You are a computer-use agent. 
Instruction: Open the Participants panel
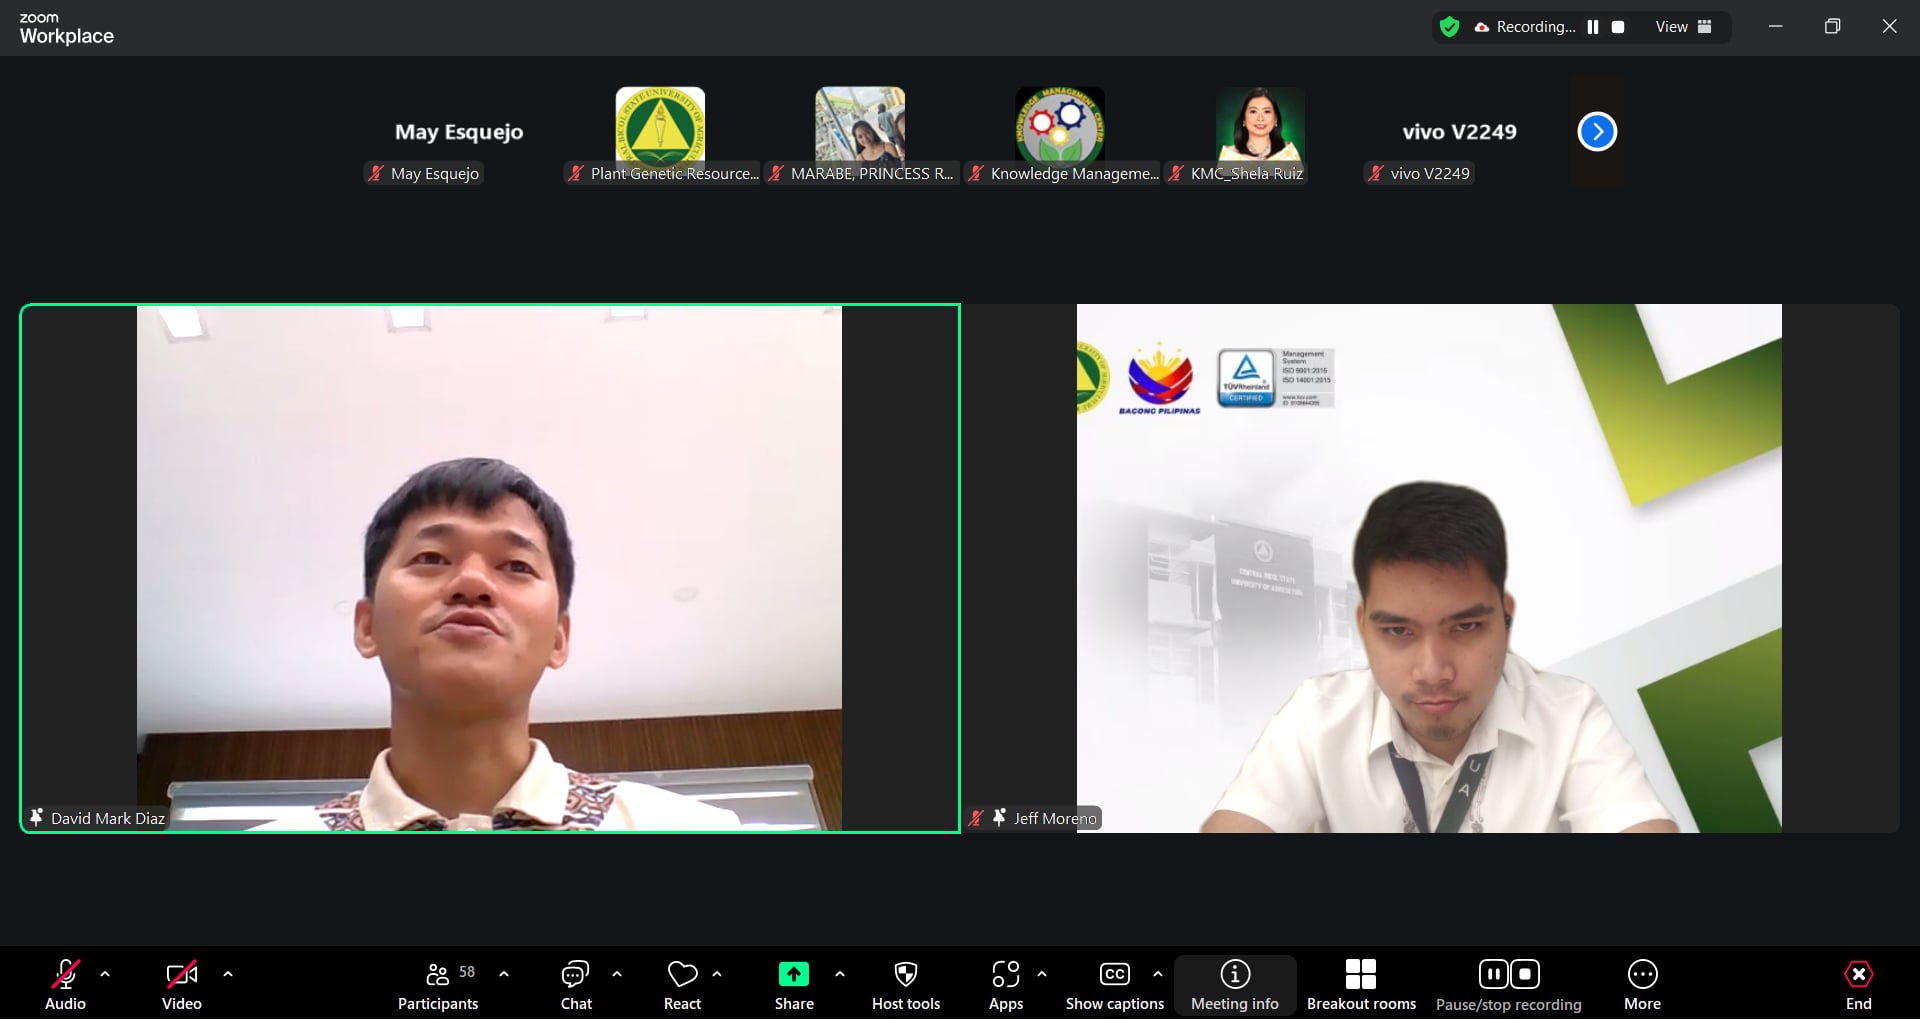pos(438,985)
